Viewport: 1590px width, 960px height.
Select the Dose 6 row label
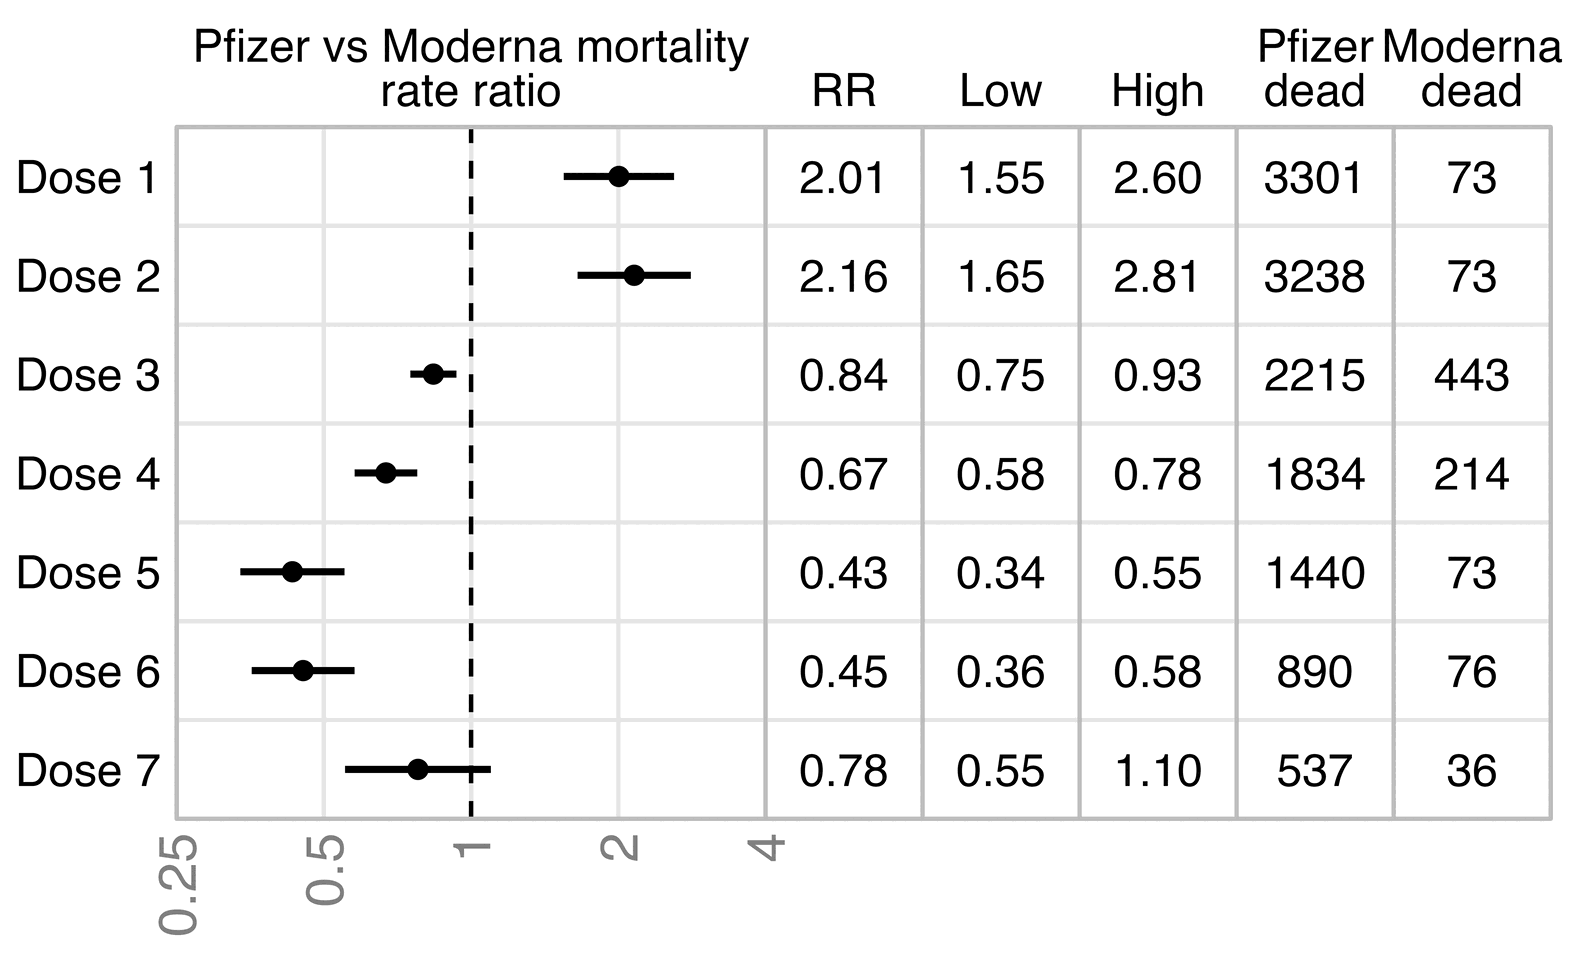[x=88, y=671]
